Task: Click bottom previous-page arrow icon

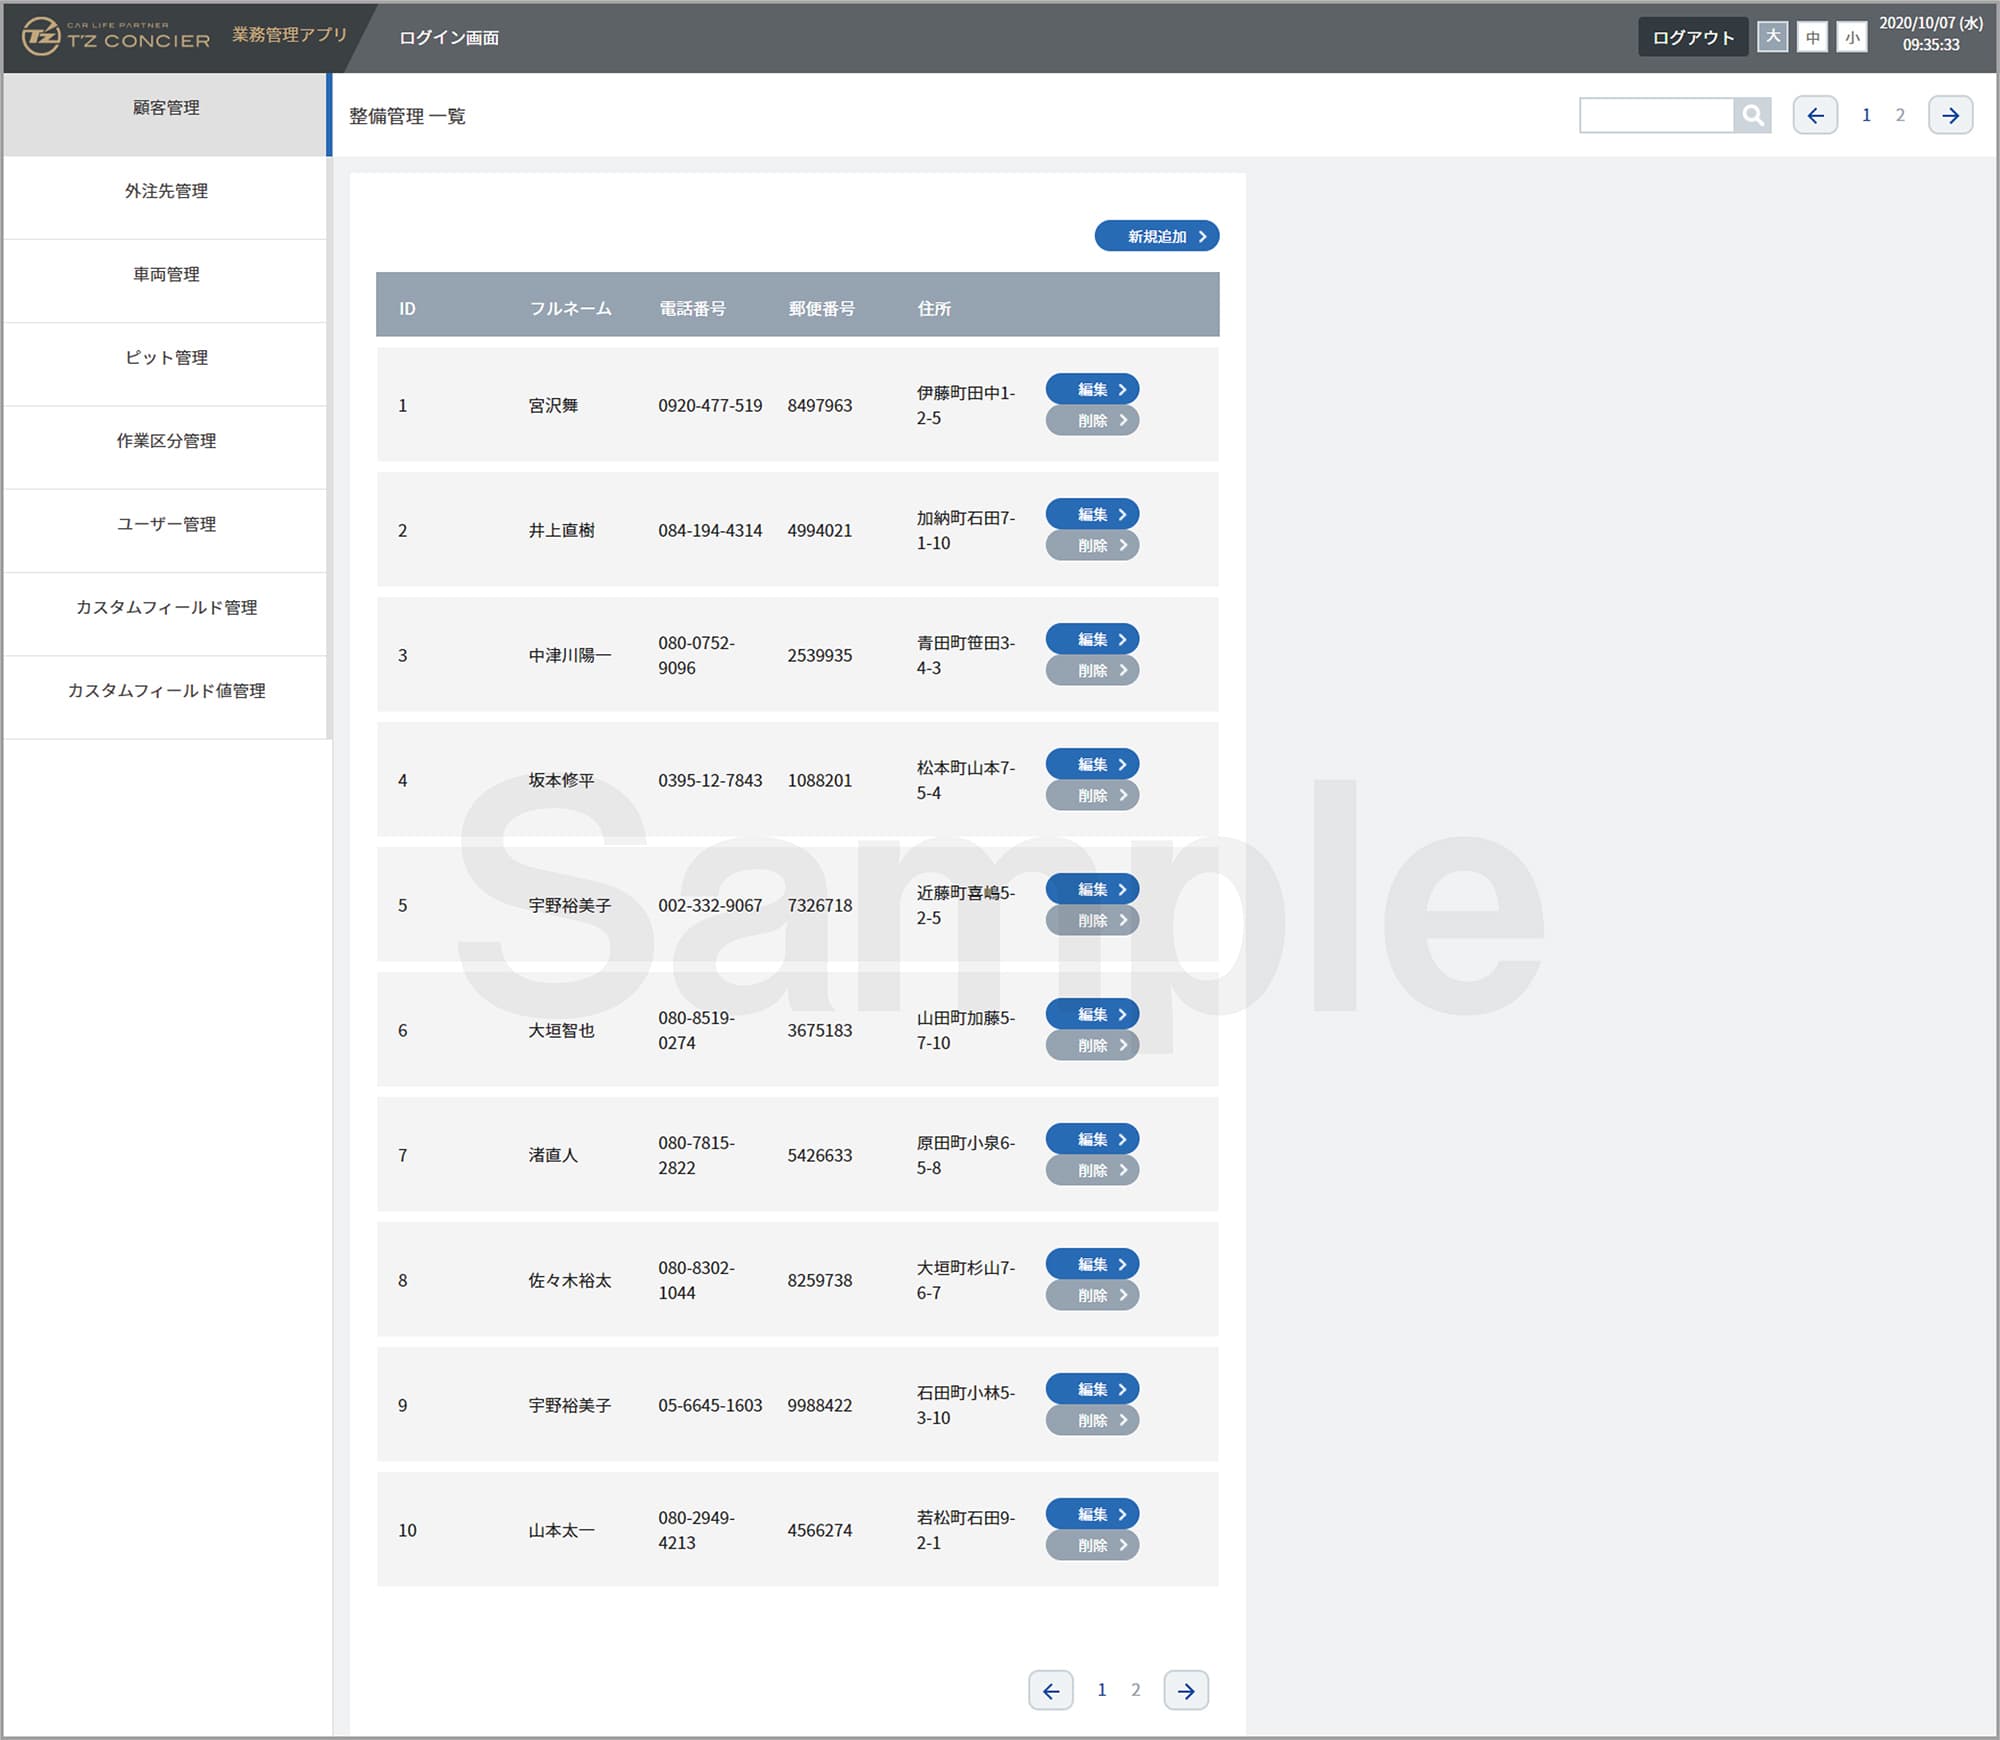Action: [x=1051, y=1690]
